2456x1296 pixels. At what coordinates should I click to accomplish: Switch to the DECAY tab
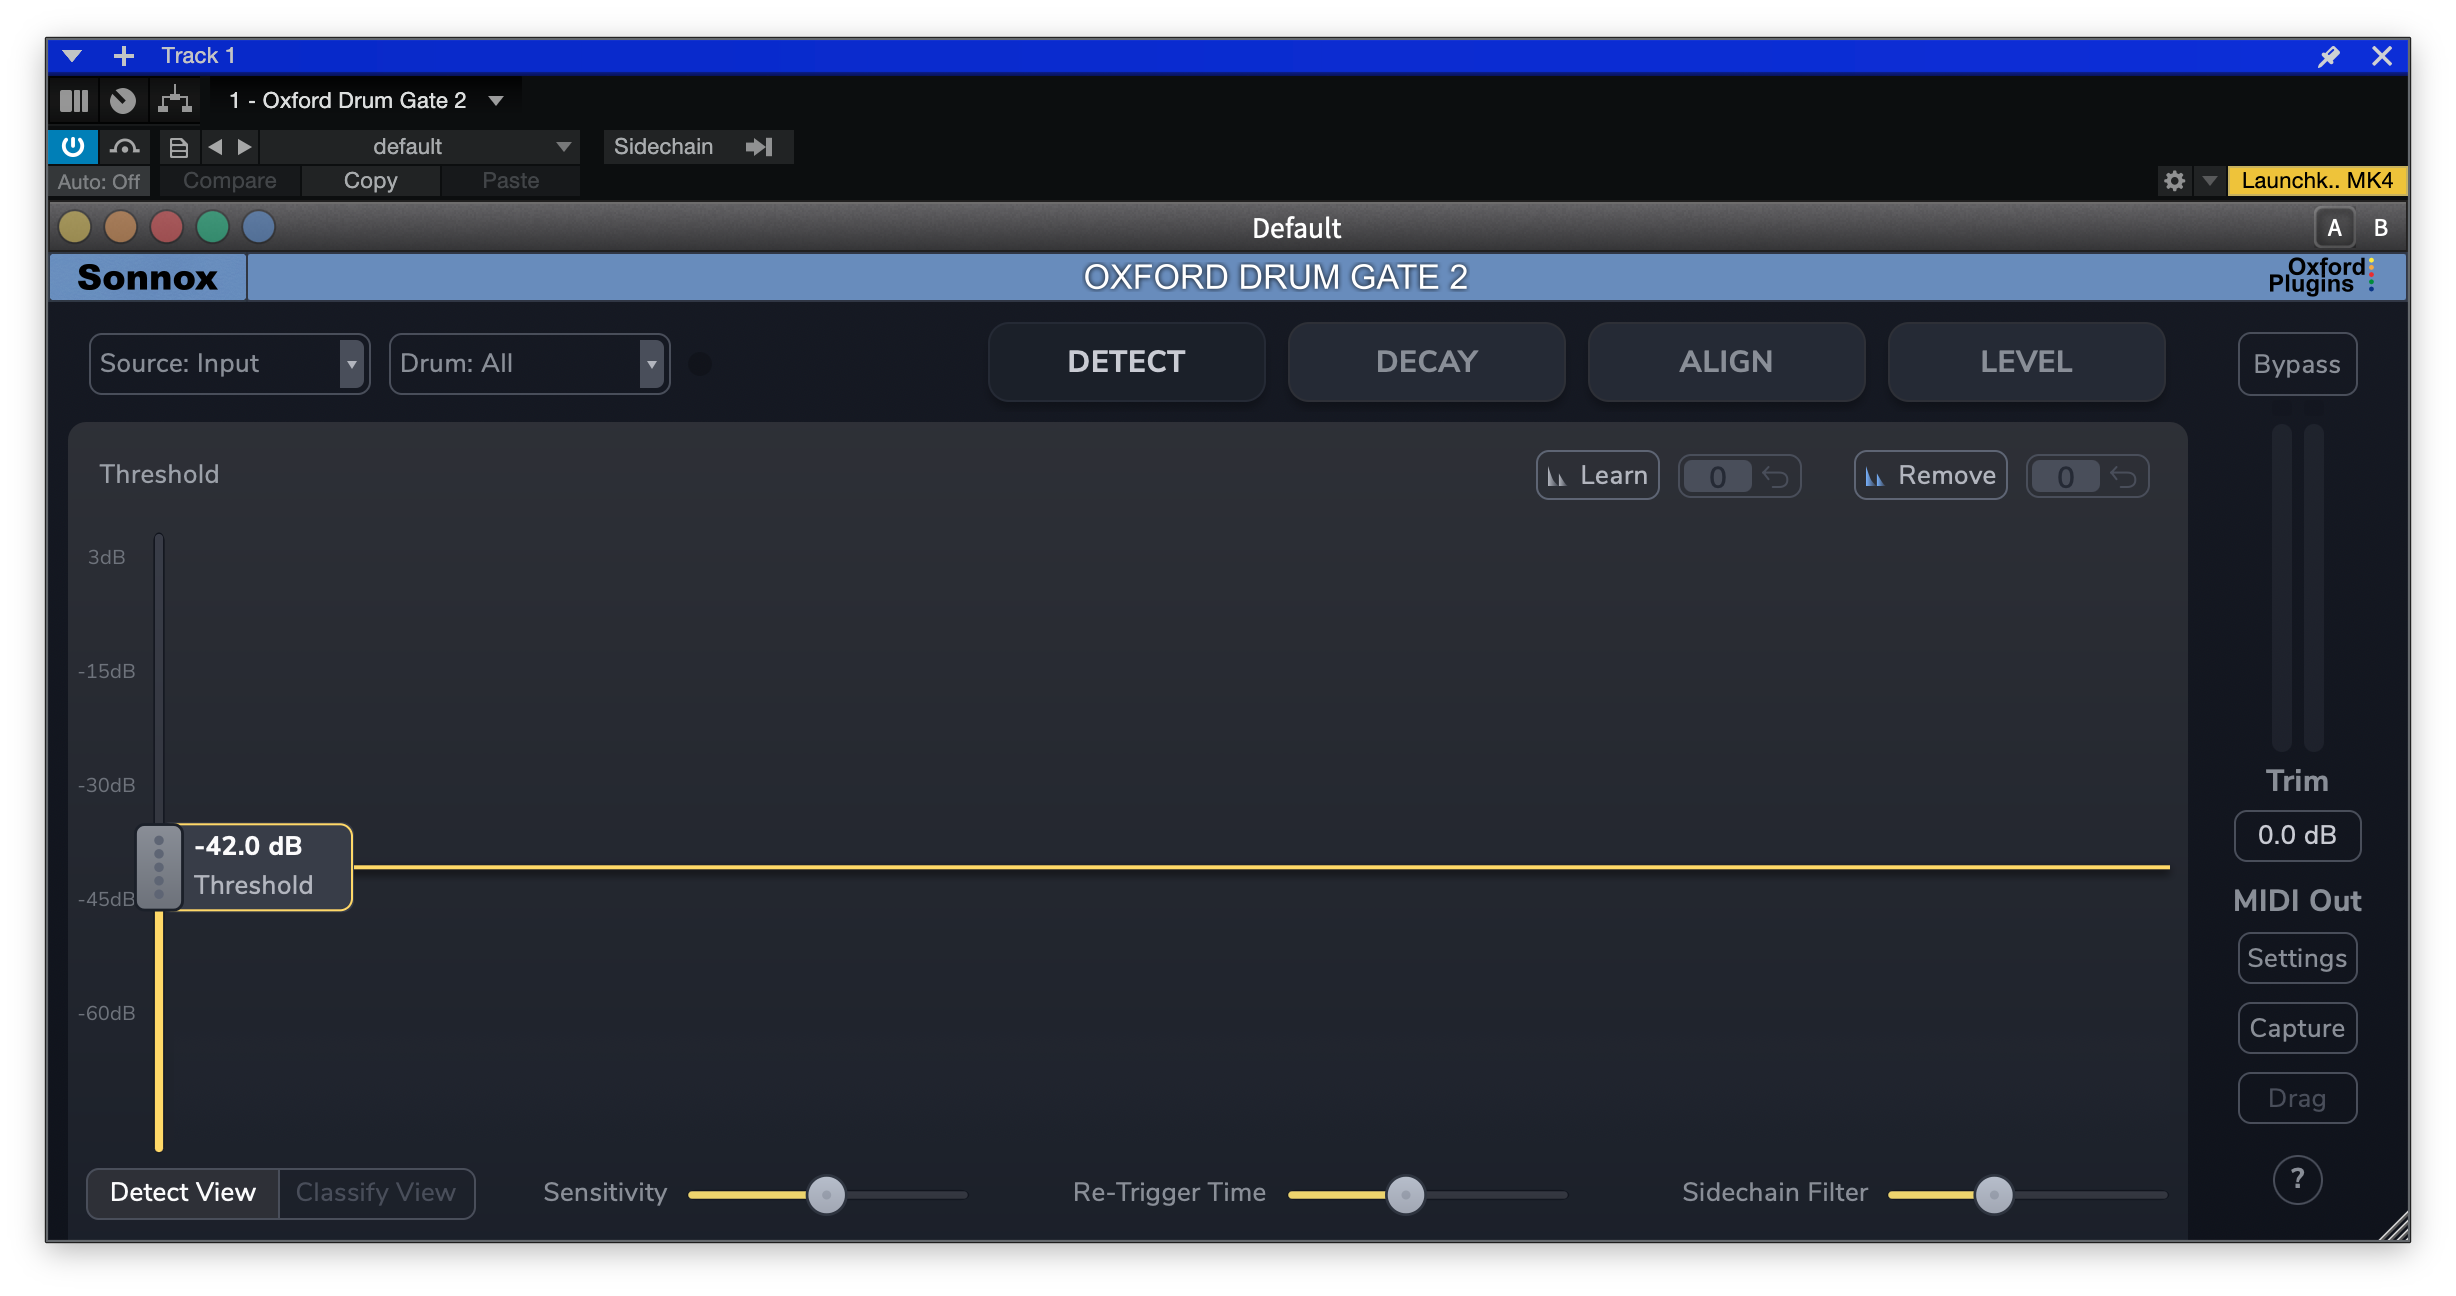click(x=1426, y=362)
